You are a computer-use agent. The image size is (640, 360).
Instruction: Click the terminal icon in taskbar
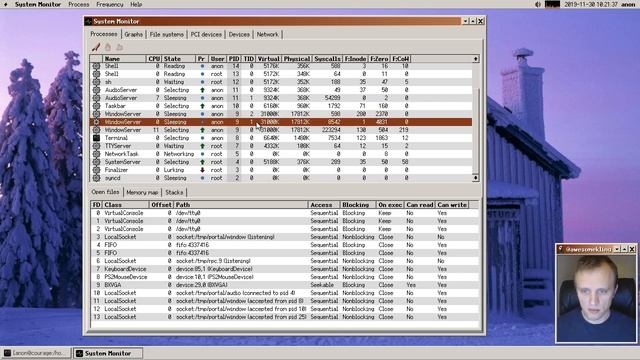pyautogui.click(x=7, y=353)
